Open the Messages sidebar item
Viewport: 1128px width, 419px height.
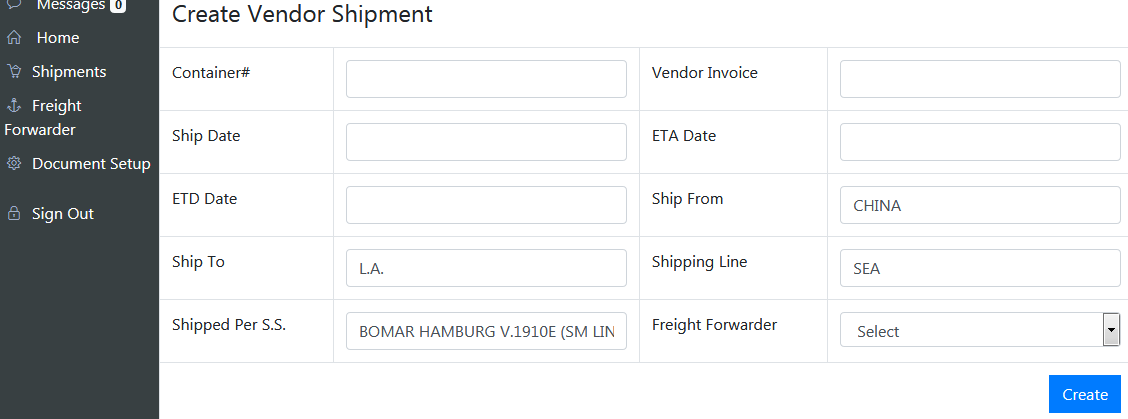point(70,6)
